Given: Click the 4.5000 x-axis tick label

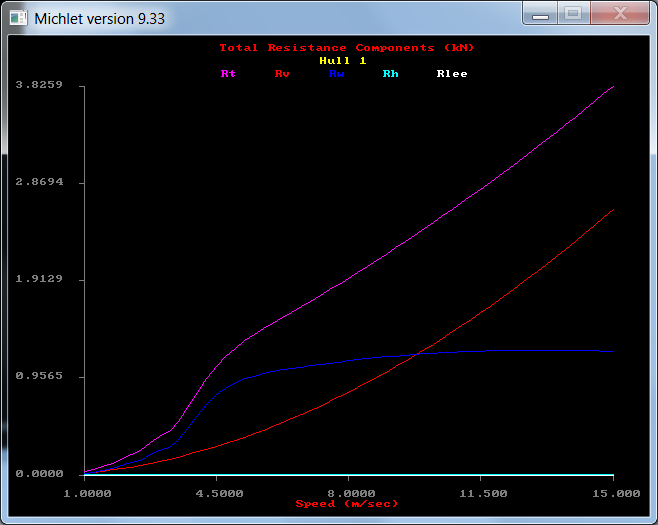Looking at the screenshot, I should [x=217, y=493].
